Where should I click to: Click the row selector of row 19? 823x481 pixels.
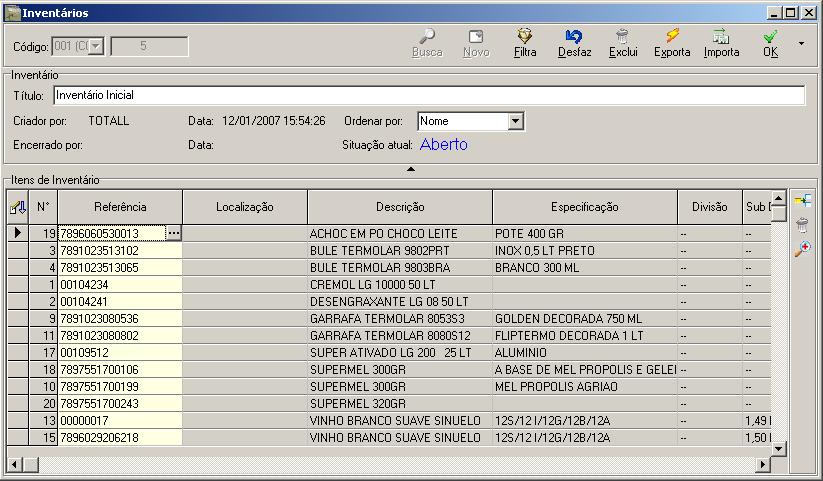click(x=18, y=233)
